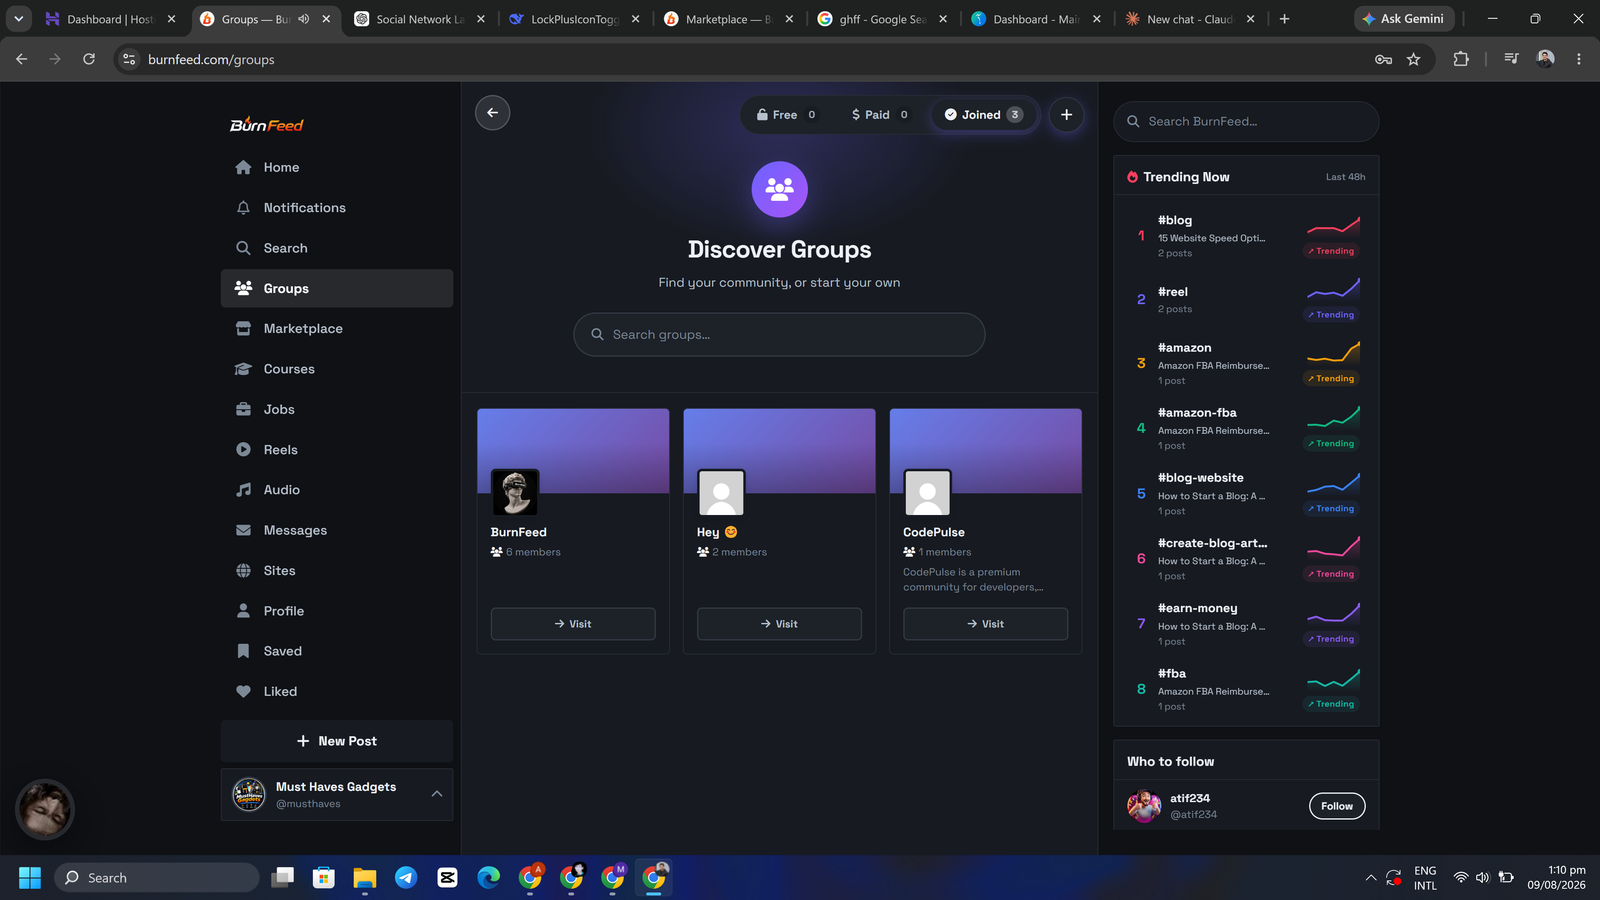Open the tab search dropdown in Chrome
Screen dimensions: 1600x900
click(18, 18)
